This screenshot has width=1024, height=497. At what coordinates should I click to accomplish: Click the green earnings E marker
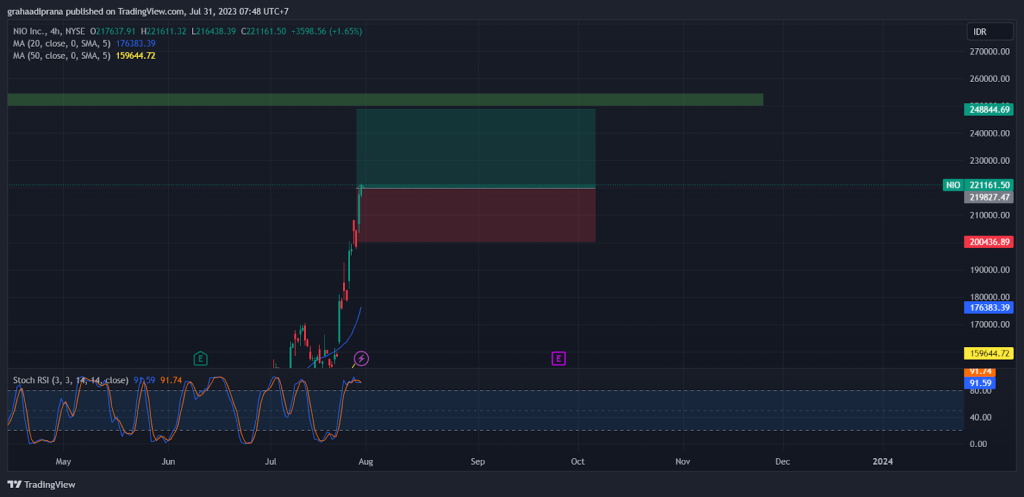click(x=200, y=359)
